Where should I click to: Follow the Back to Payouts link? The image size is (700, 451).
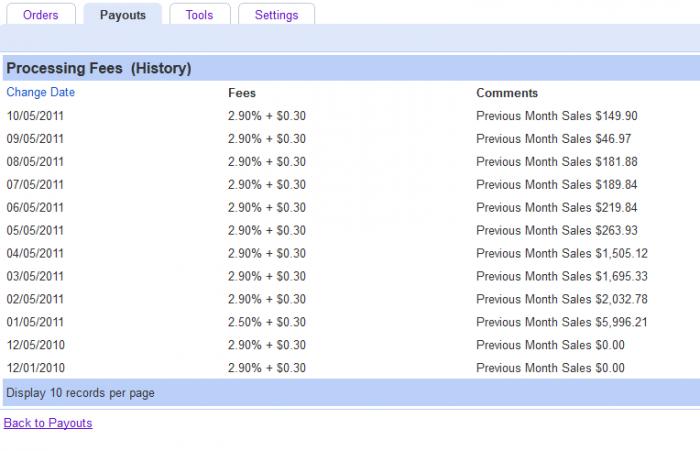pyautogui.click(x=48, y=423)
